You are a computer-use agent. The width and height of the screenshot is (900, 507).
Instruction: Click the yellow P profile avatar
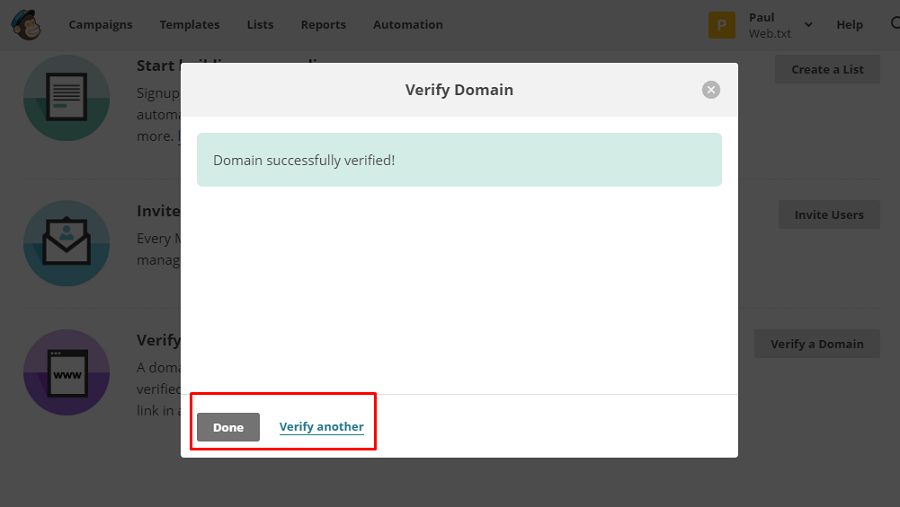(x=722, y=25)
